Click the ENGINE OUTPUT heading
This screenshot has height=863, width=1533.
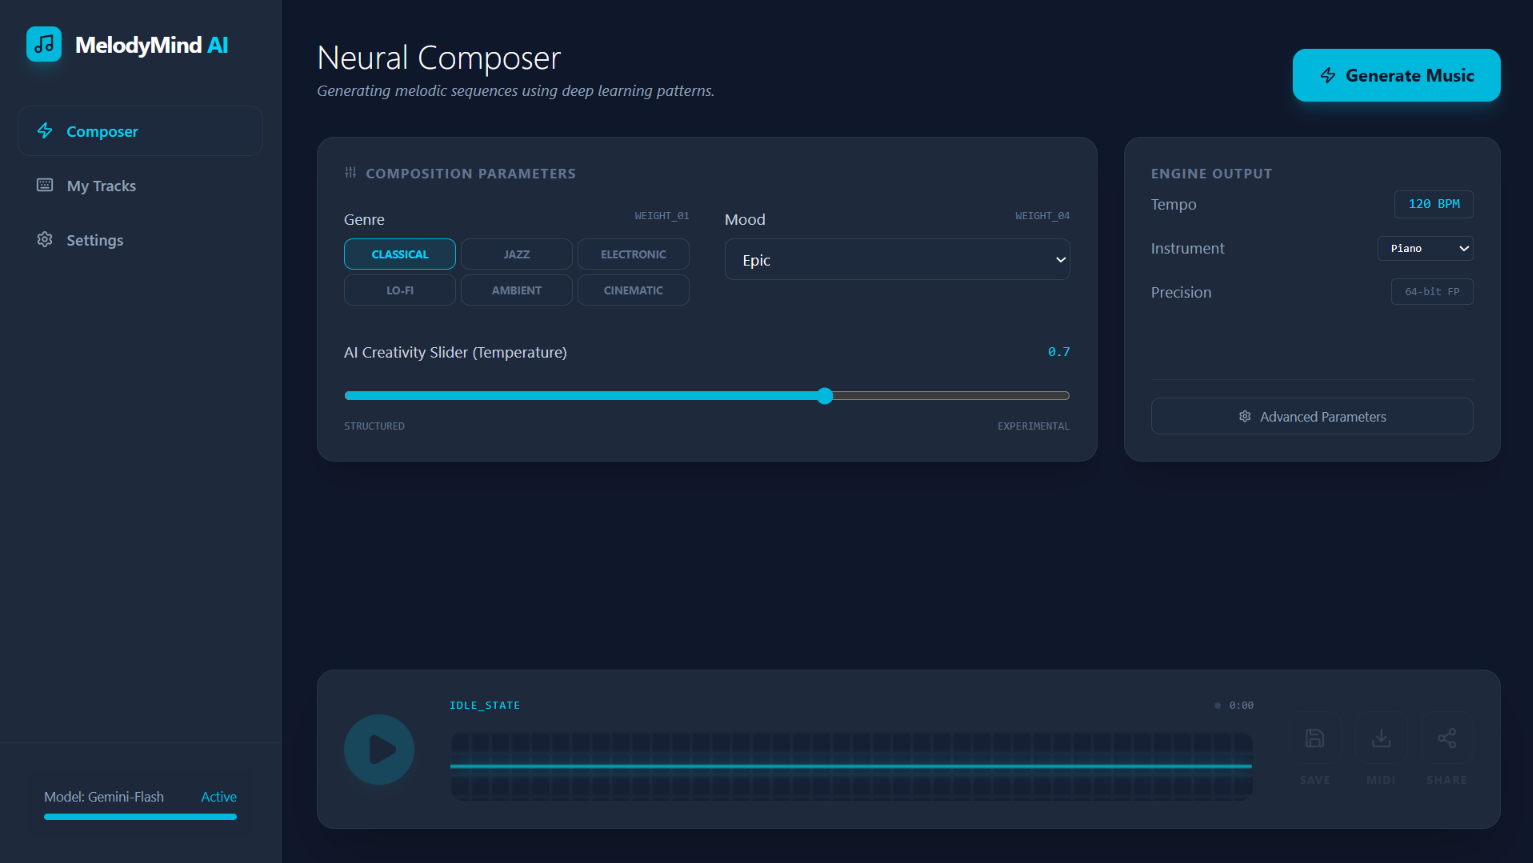tap(1211, 173)
